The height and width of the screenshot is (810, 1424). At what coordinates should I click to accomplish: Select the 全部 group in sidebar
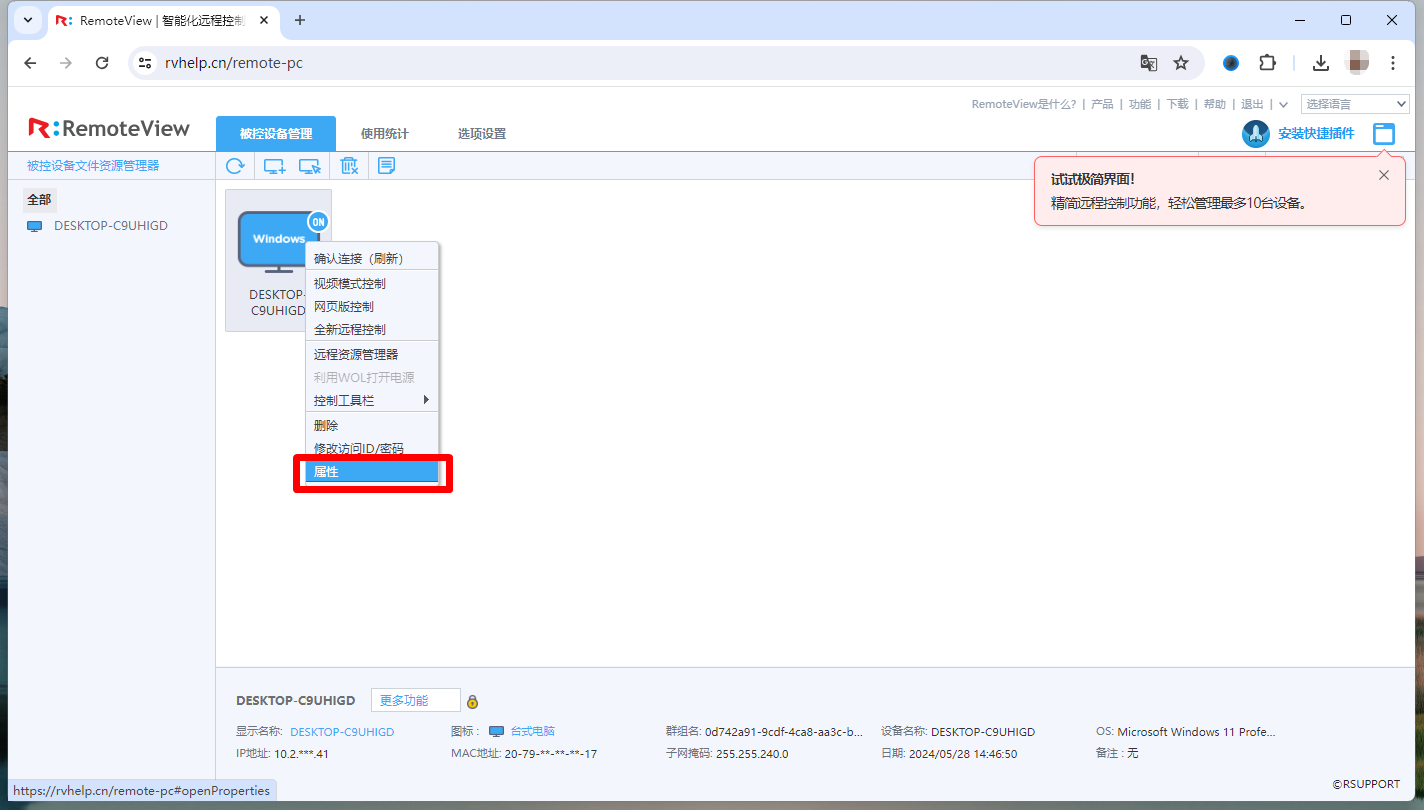coord(39,199)
